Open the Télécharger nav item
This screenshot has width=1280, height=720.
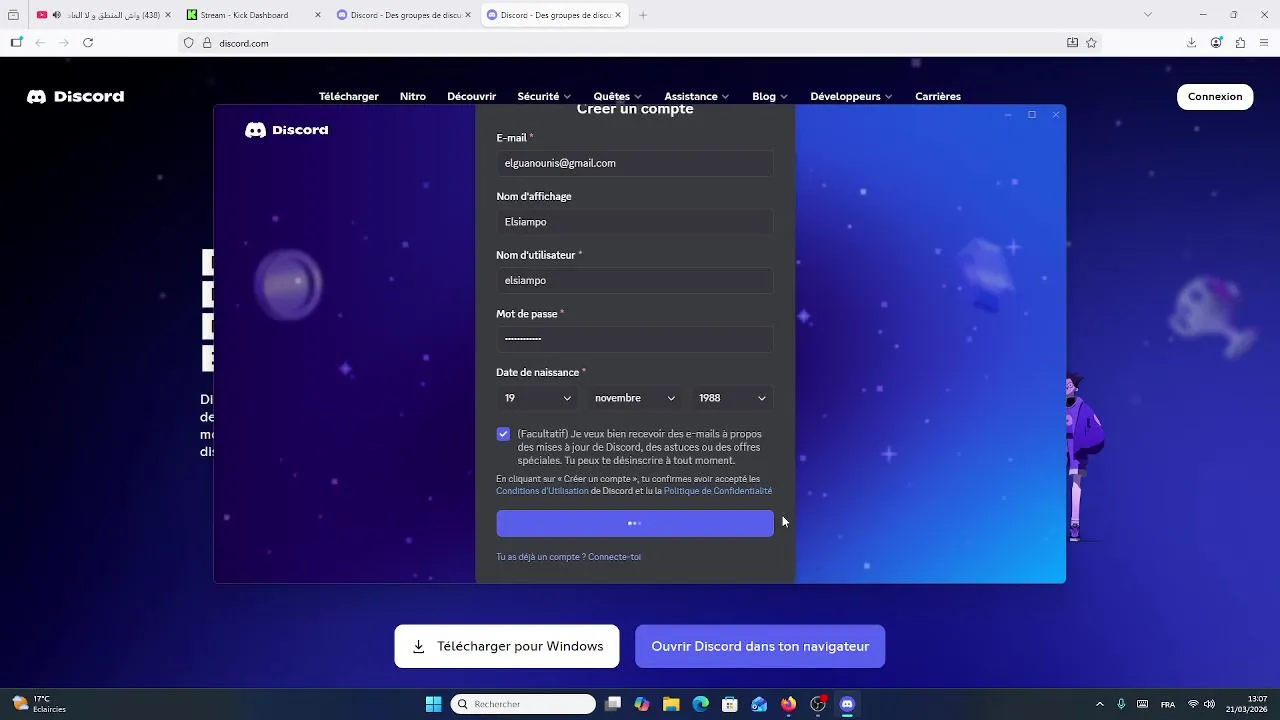click(x=349, y=97)
